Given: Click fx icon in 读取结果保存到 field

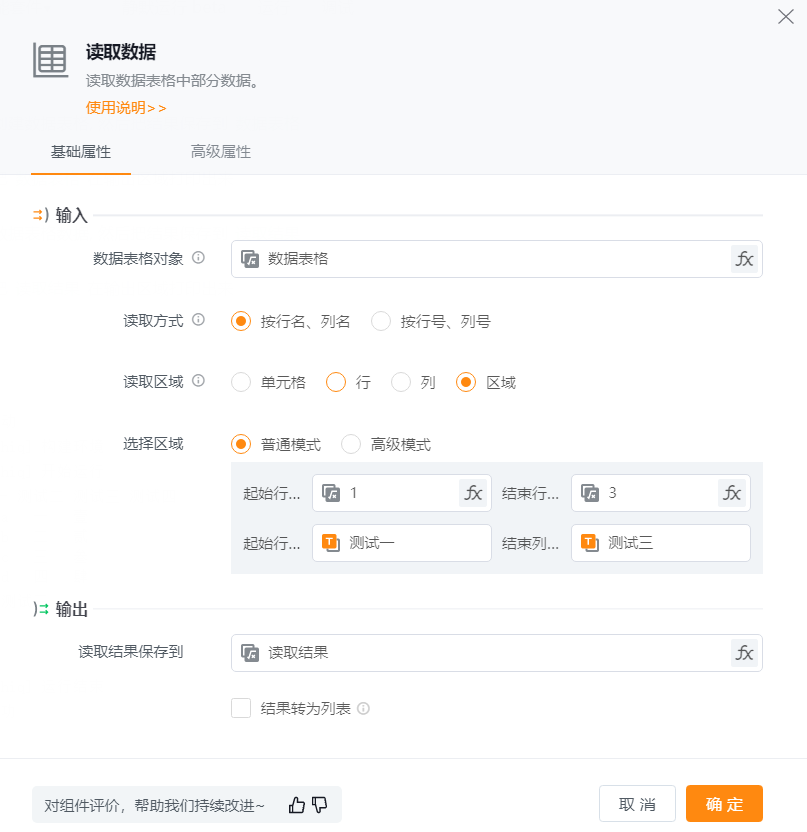Looking at the screenshot, I should click(x=744, y=653).
